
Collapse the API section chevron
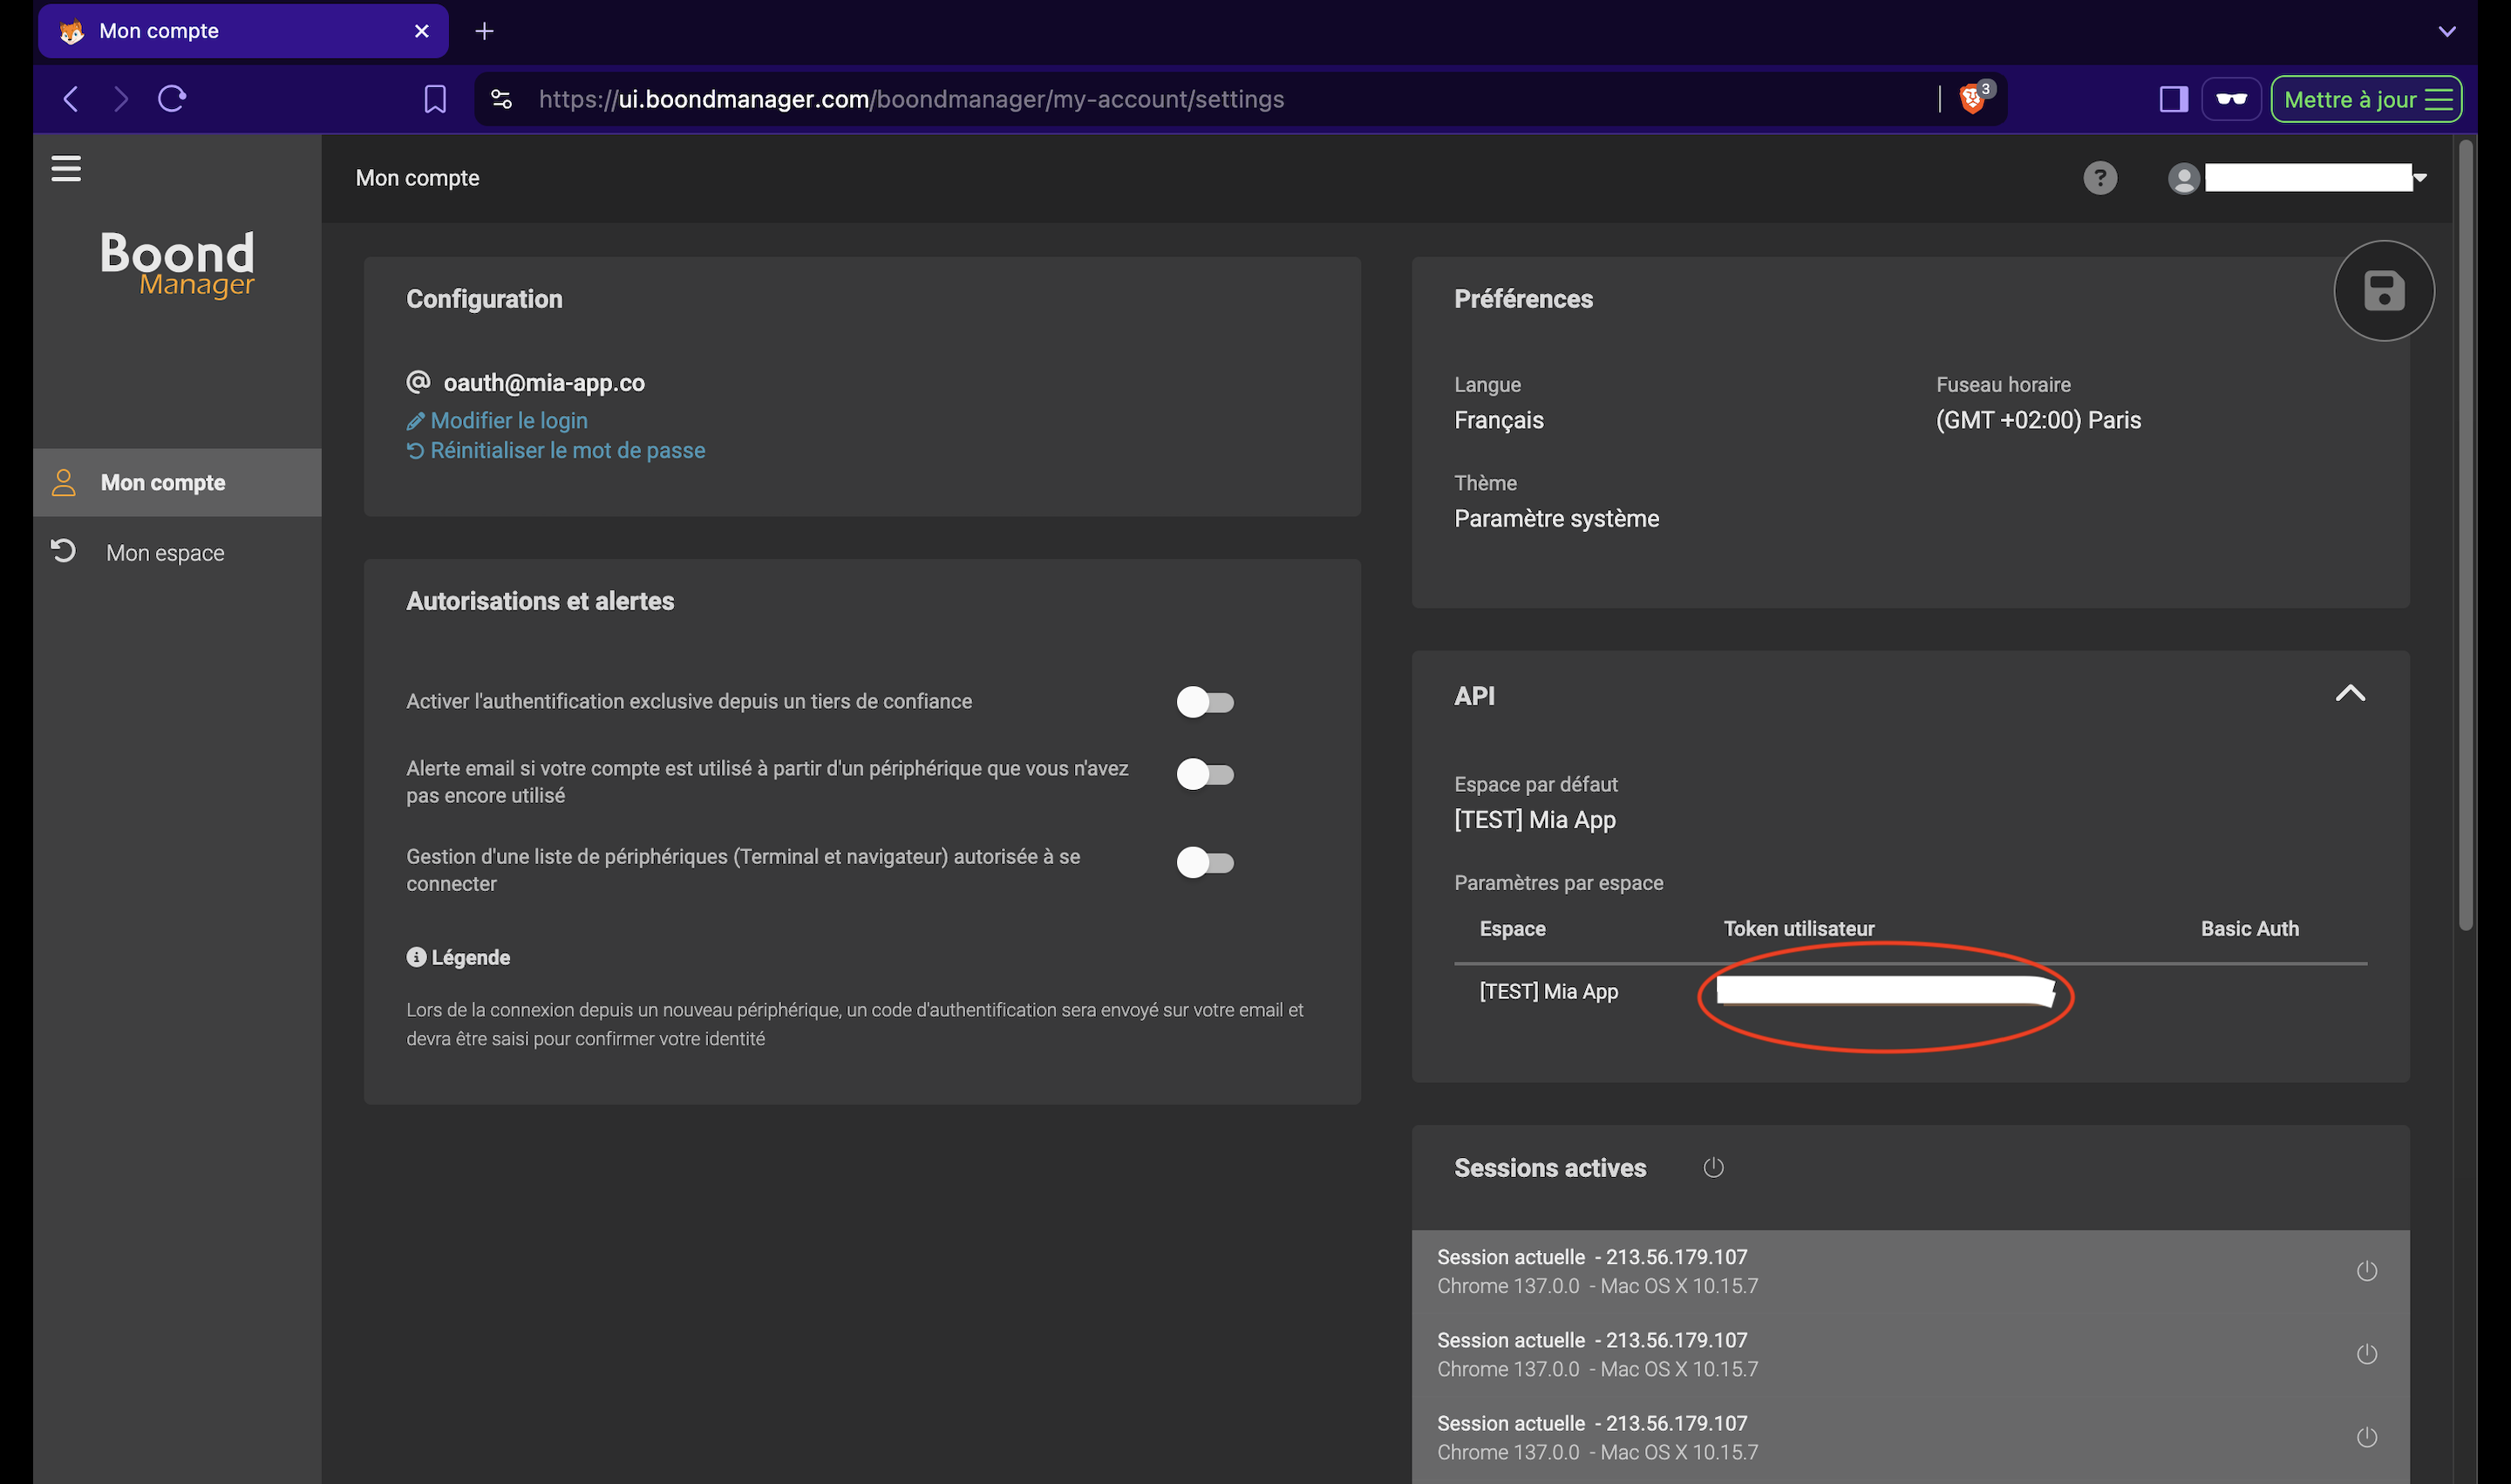point(2349,694)
